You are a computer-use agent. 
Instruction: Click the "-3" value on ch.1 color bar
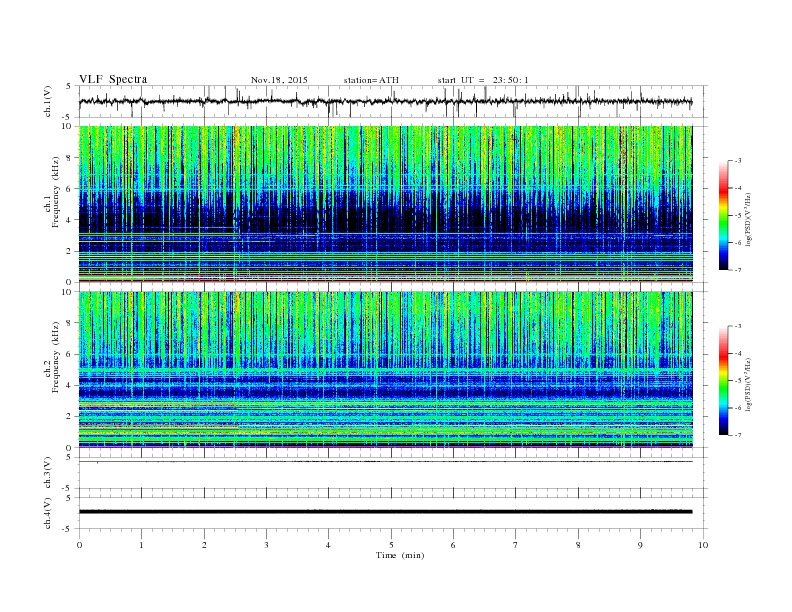pos(738,161)
